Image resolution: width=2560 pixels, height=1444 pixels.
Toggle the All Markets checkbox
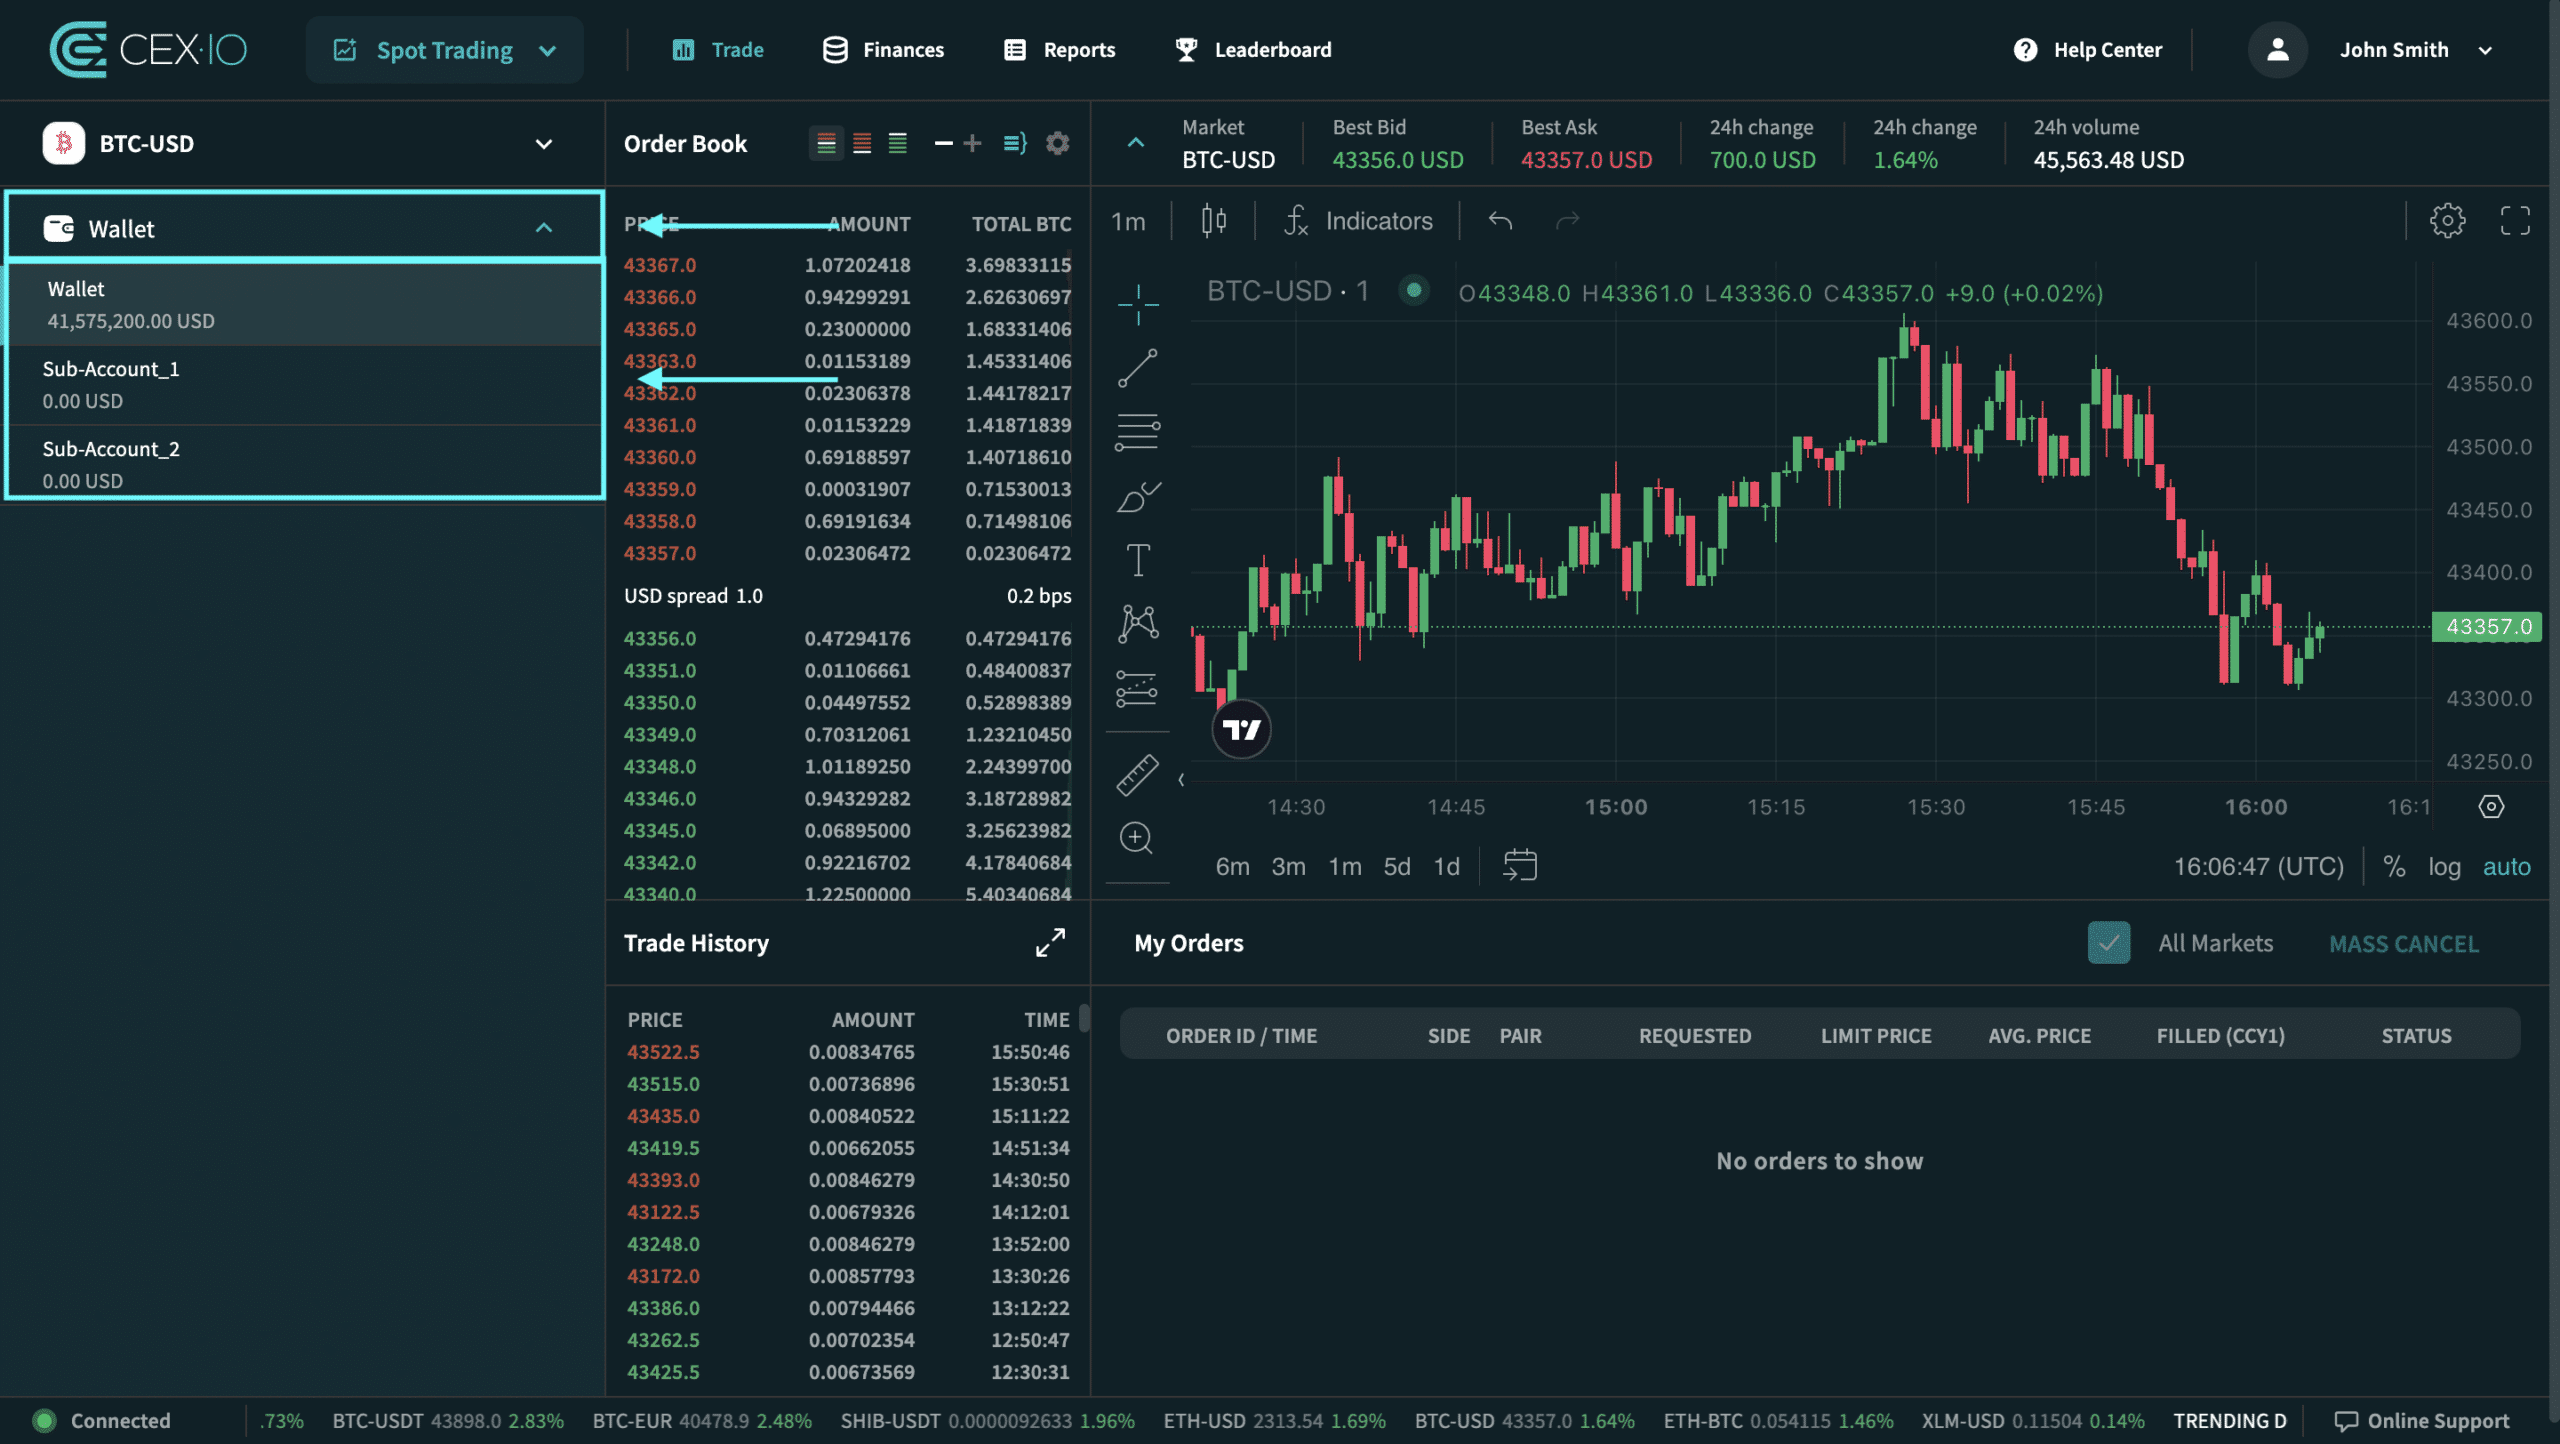[x=2109, y=943]
